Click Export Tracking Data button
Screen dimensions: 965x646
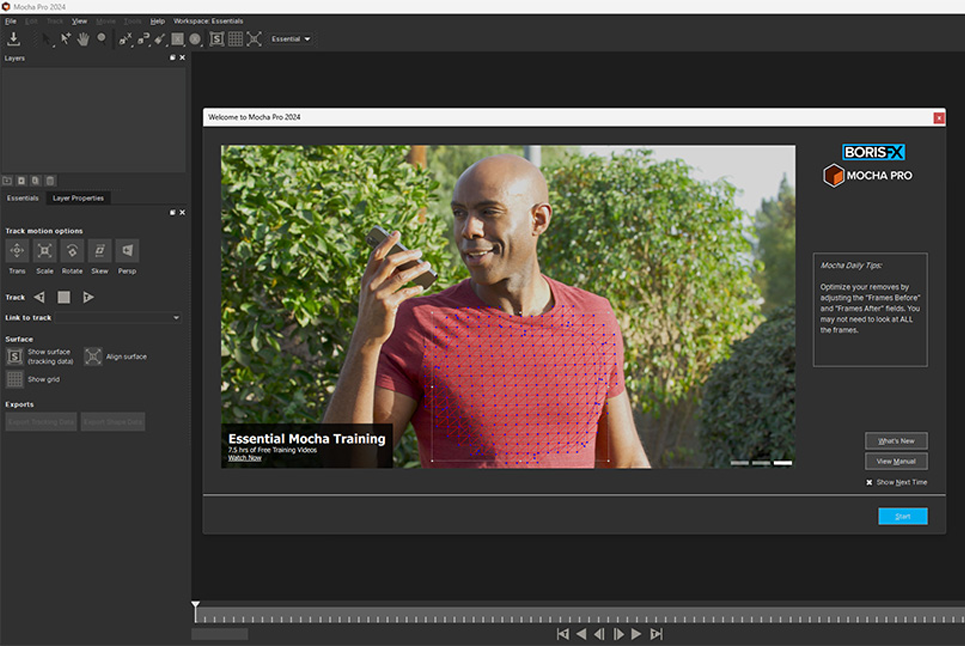(41, 422)
